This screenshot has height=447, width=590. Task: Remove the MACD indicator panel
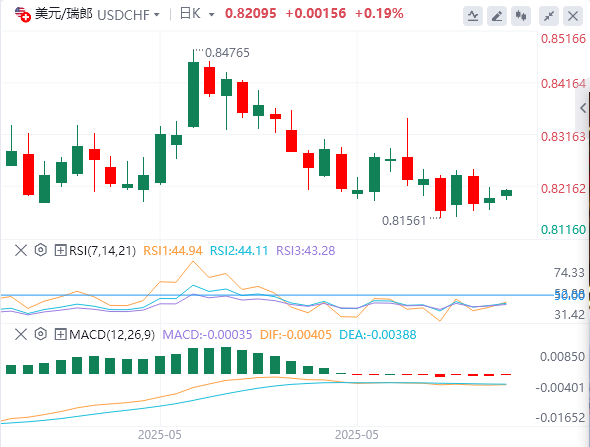pos(21,334)
